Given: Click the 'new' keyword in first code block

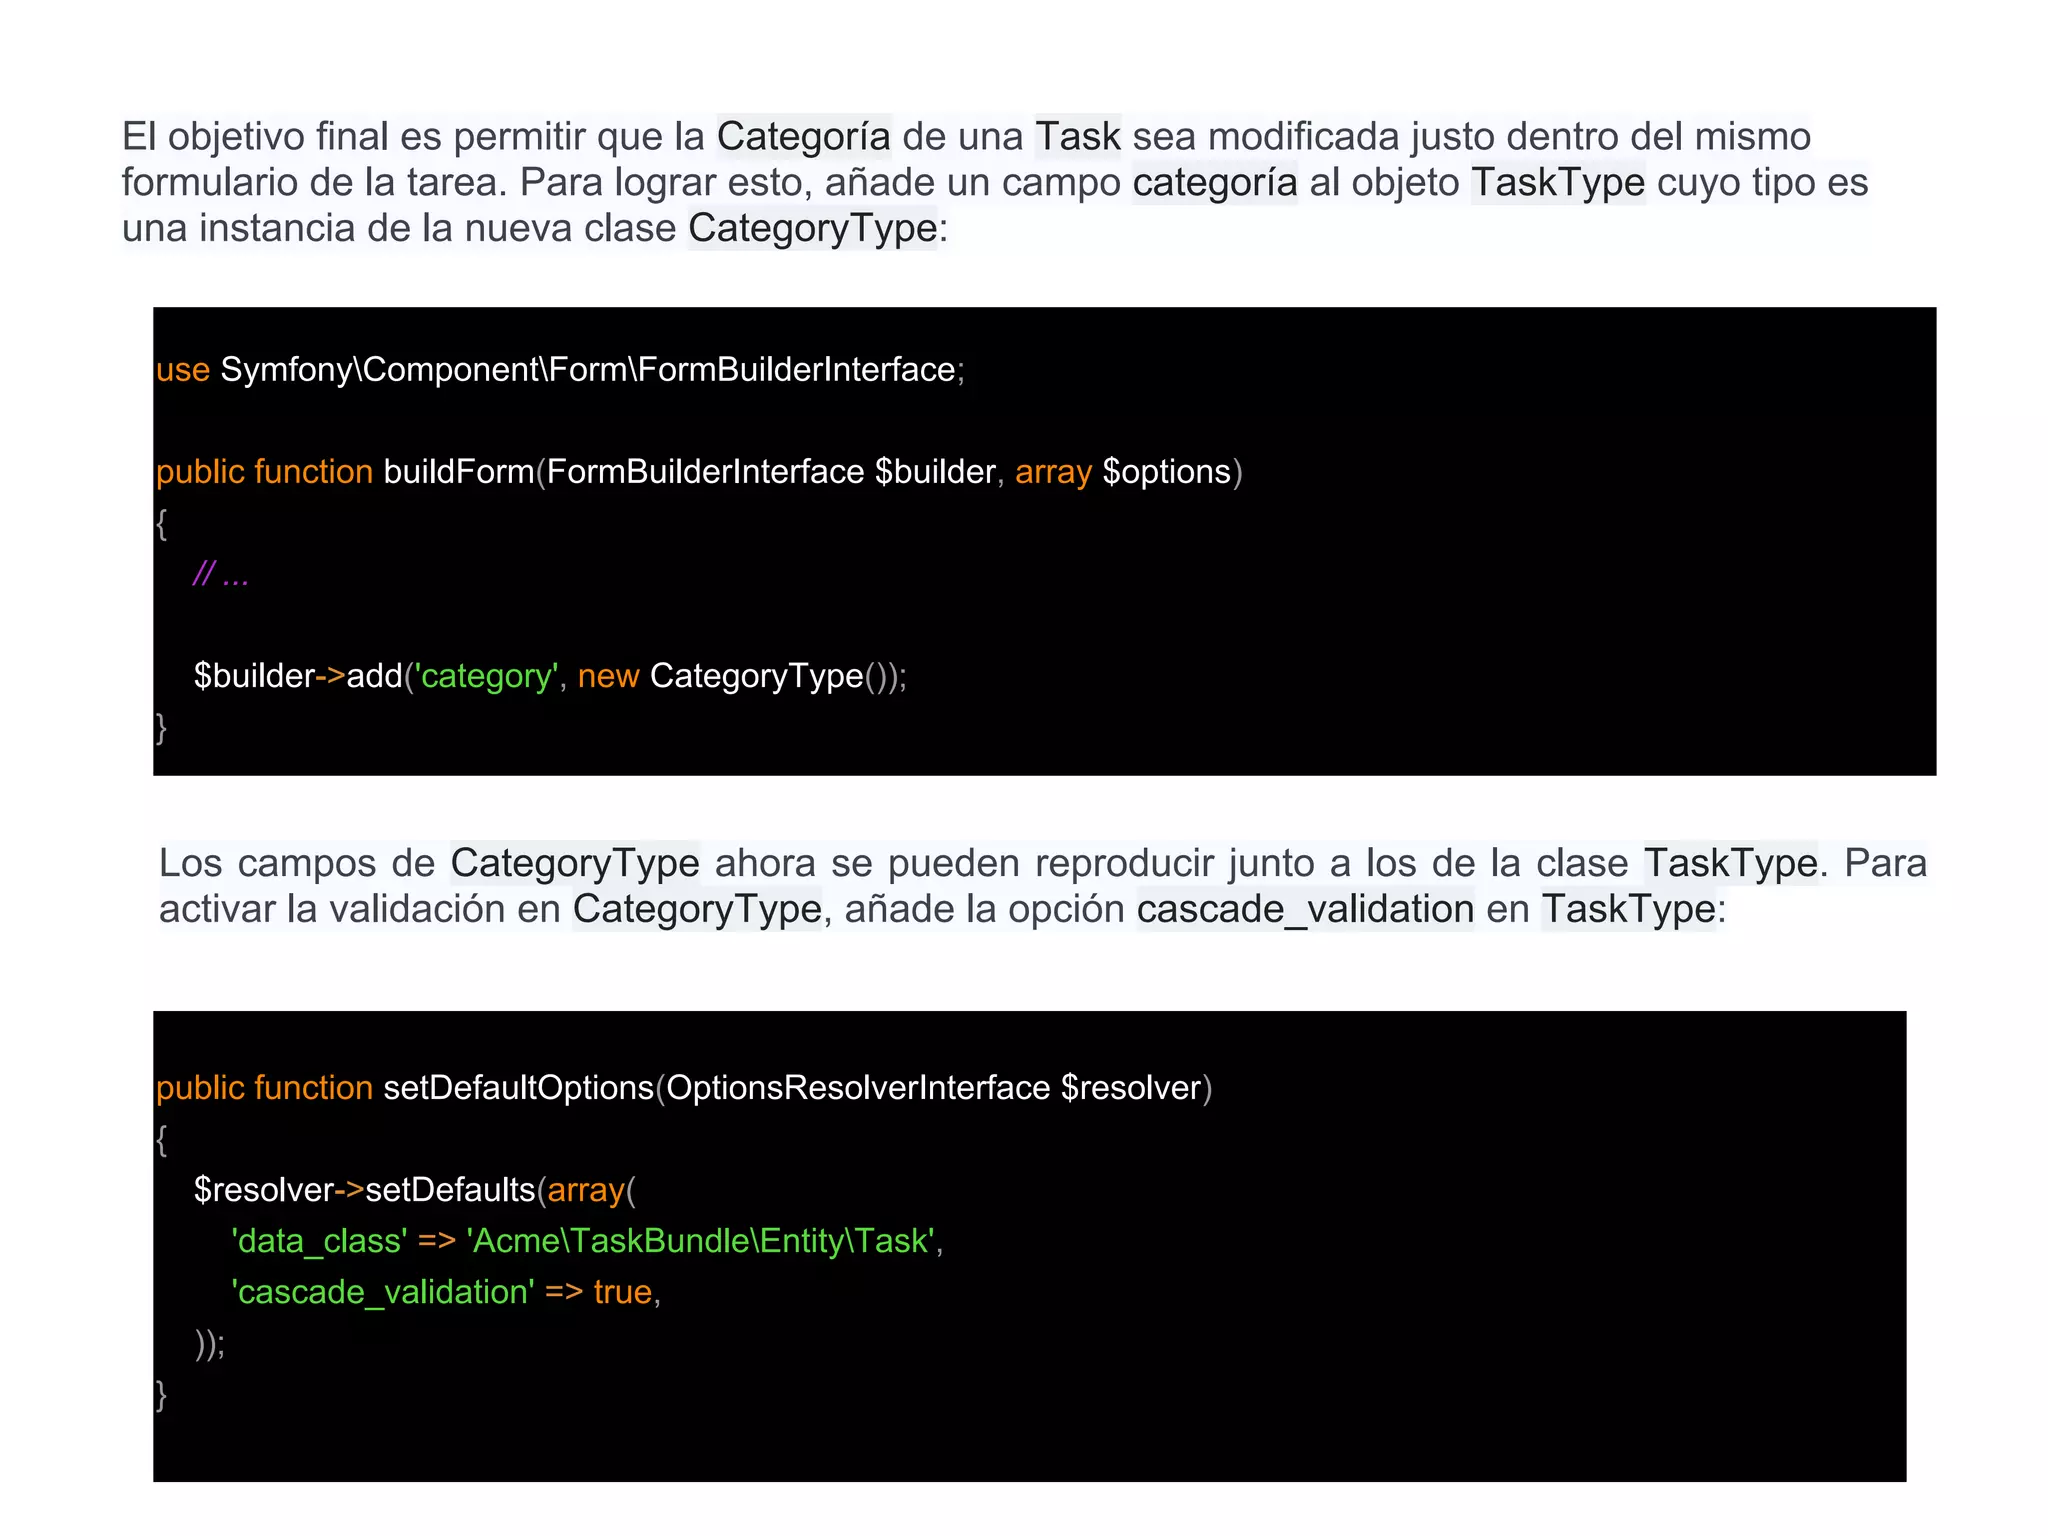Looking at the screenshot, I should tap(608, 677).
